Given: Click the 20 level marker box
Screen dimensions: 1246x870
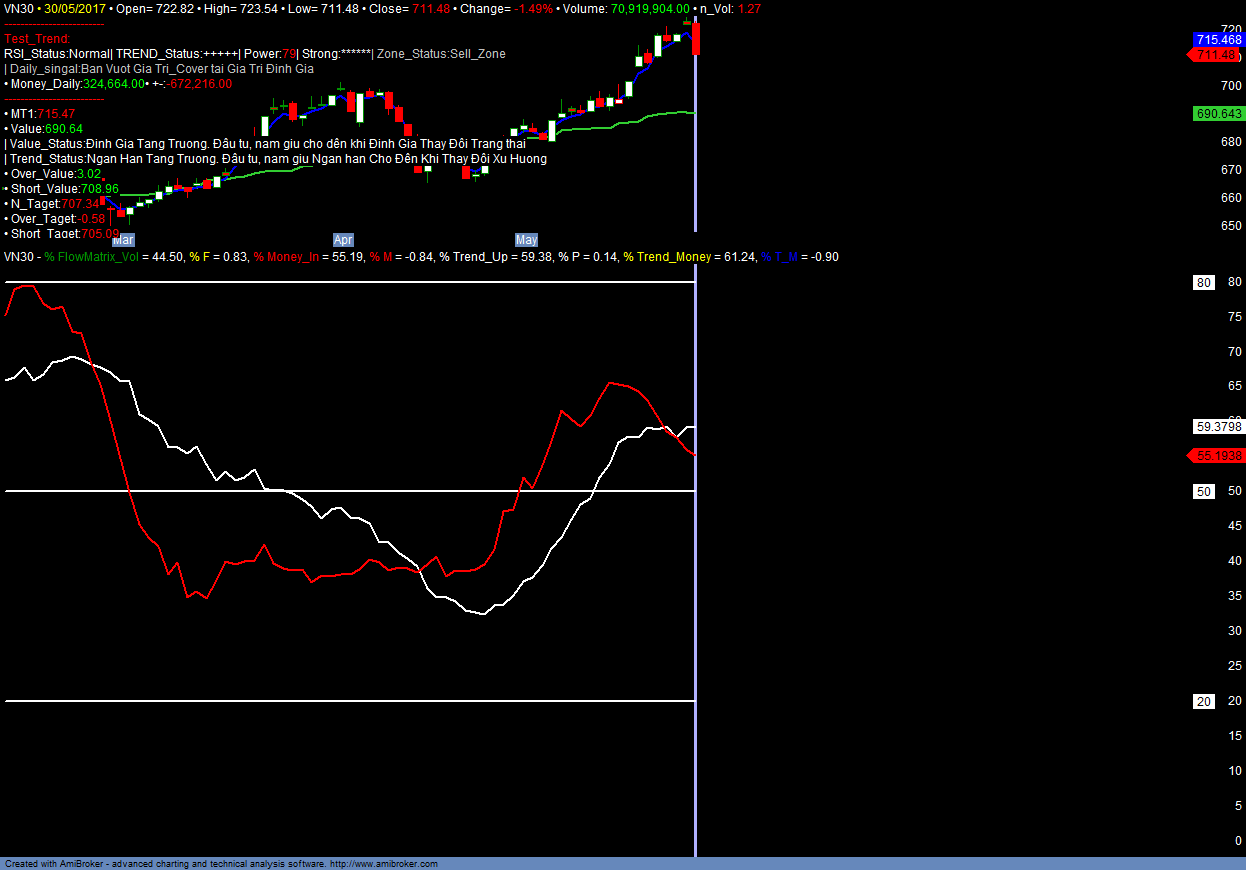Looking at the screenshot, I should point(1204,701).
